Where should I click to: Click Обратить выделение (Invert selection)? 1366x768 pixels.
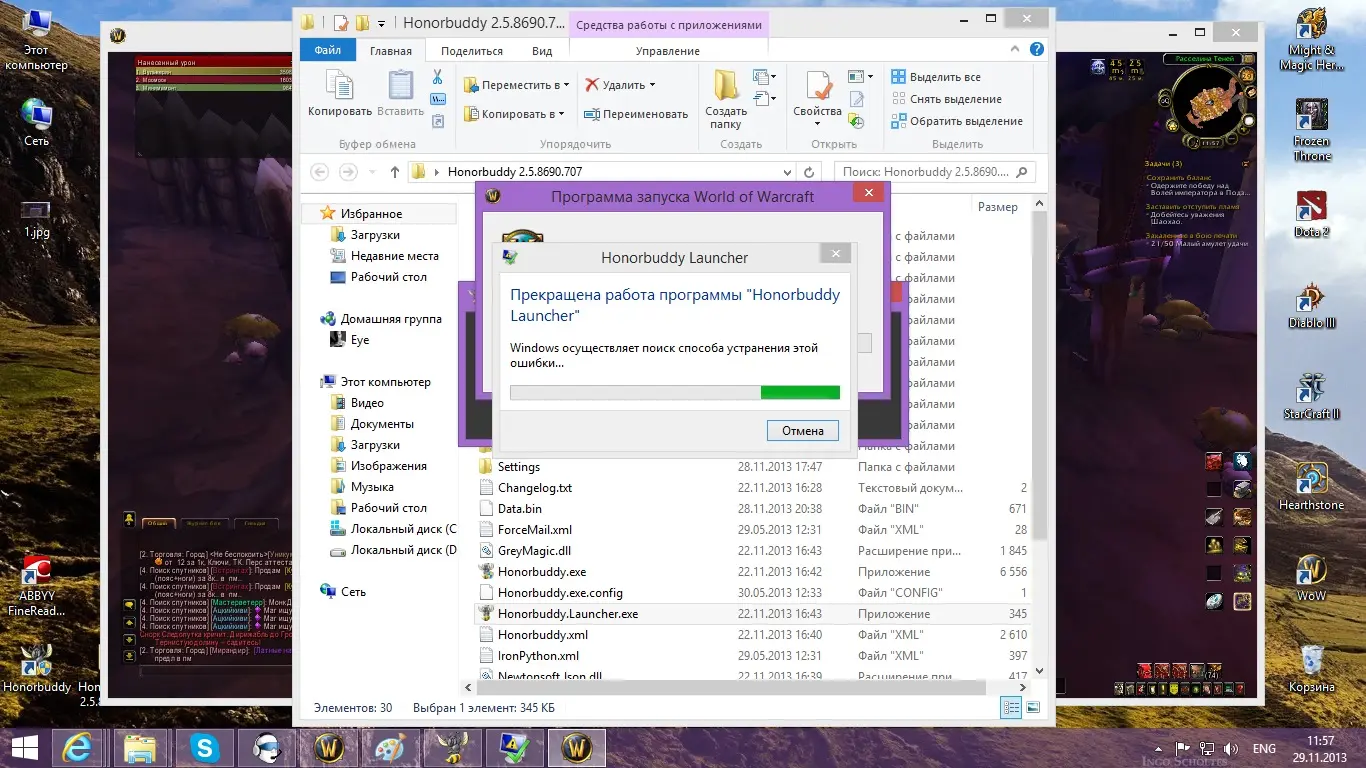pos(957,121)
